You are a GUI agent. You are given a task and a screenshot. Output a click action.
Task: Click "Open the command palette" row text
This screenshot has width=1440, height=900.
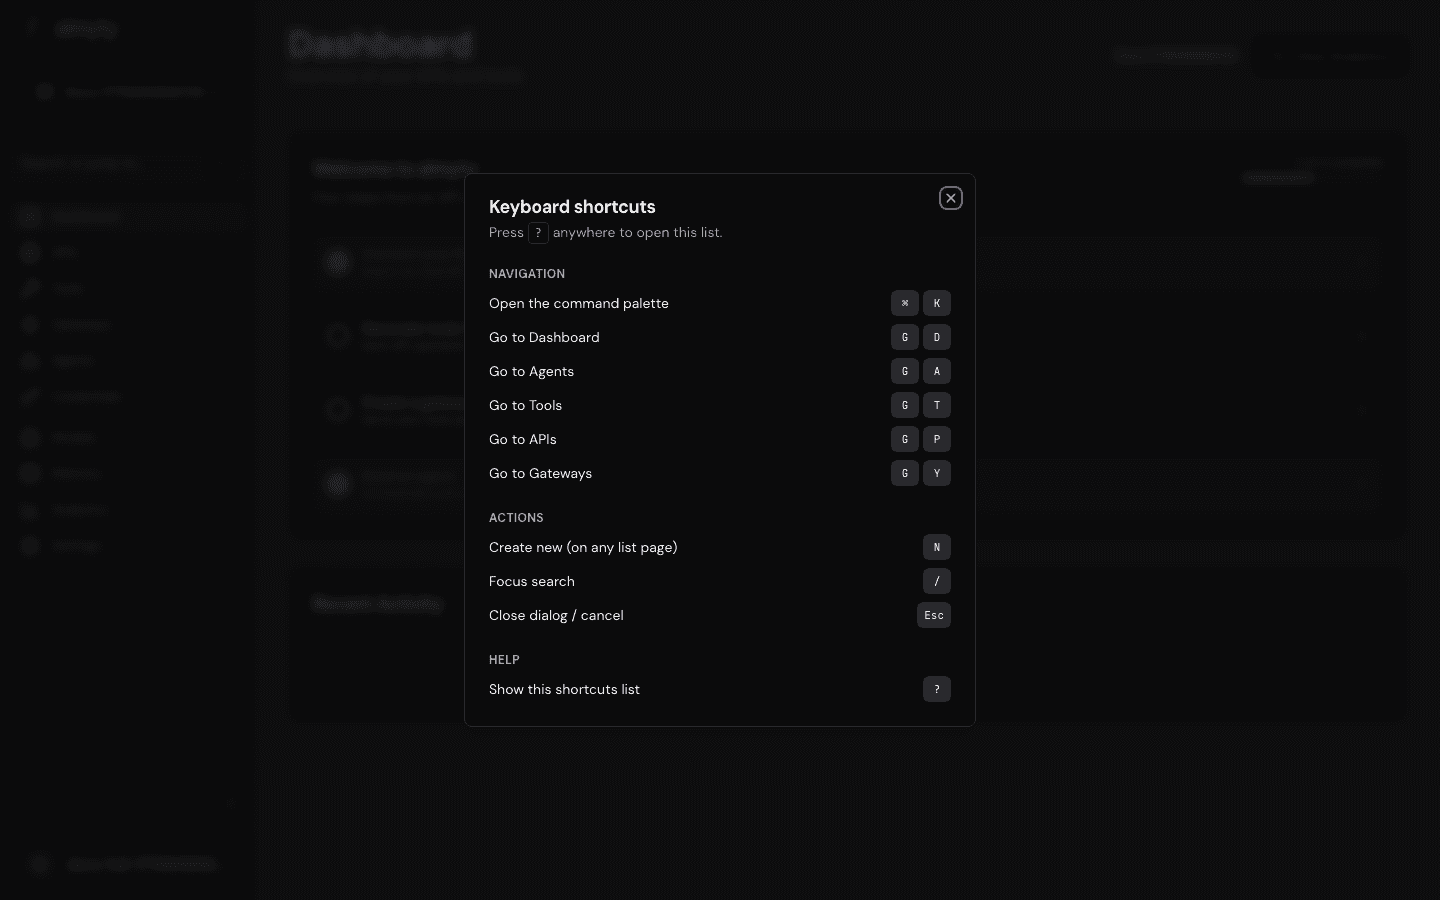pyautogui.click(x=579, y=303)
